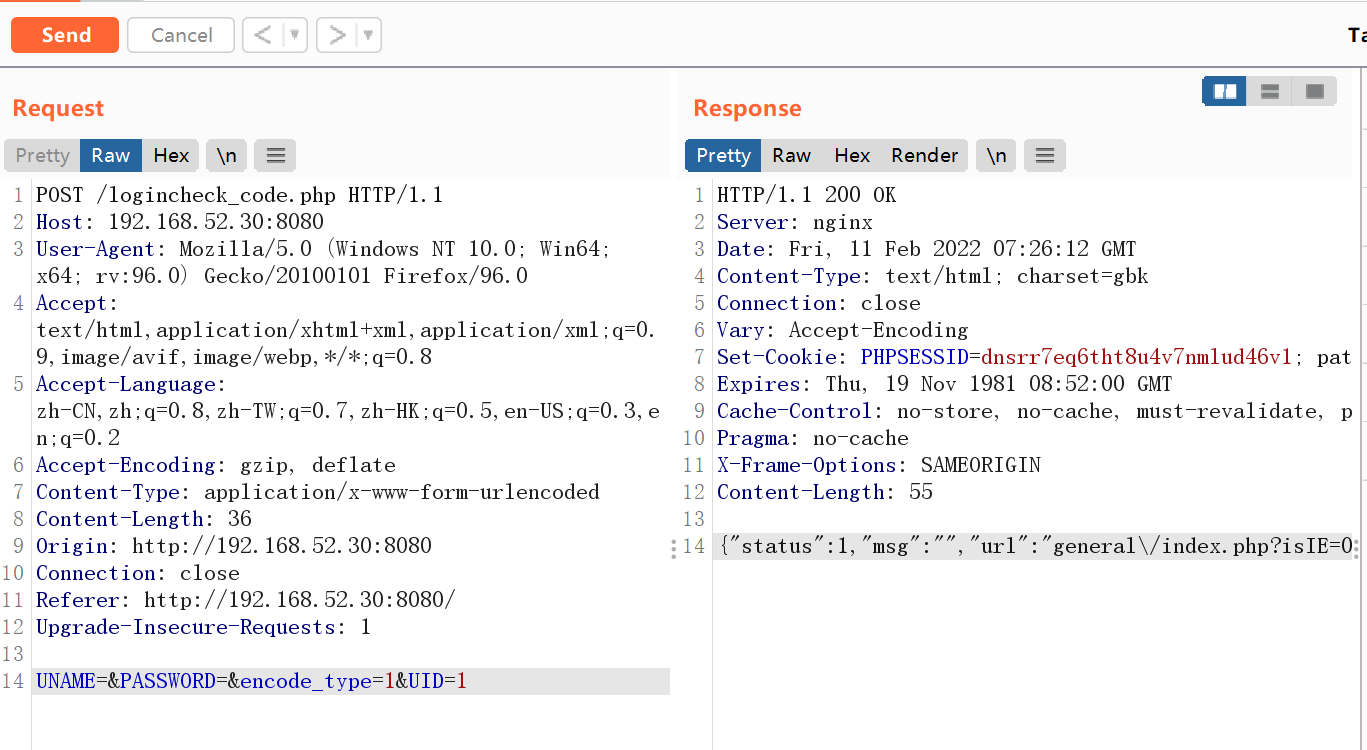The image size is (1367, 750).
Task: Click the Content-Length: 36 request header
Action: tap(144, 519)
